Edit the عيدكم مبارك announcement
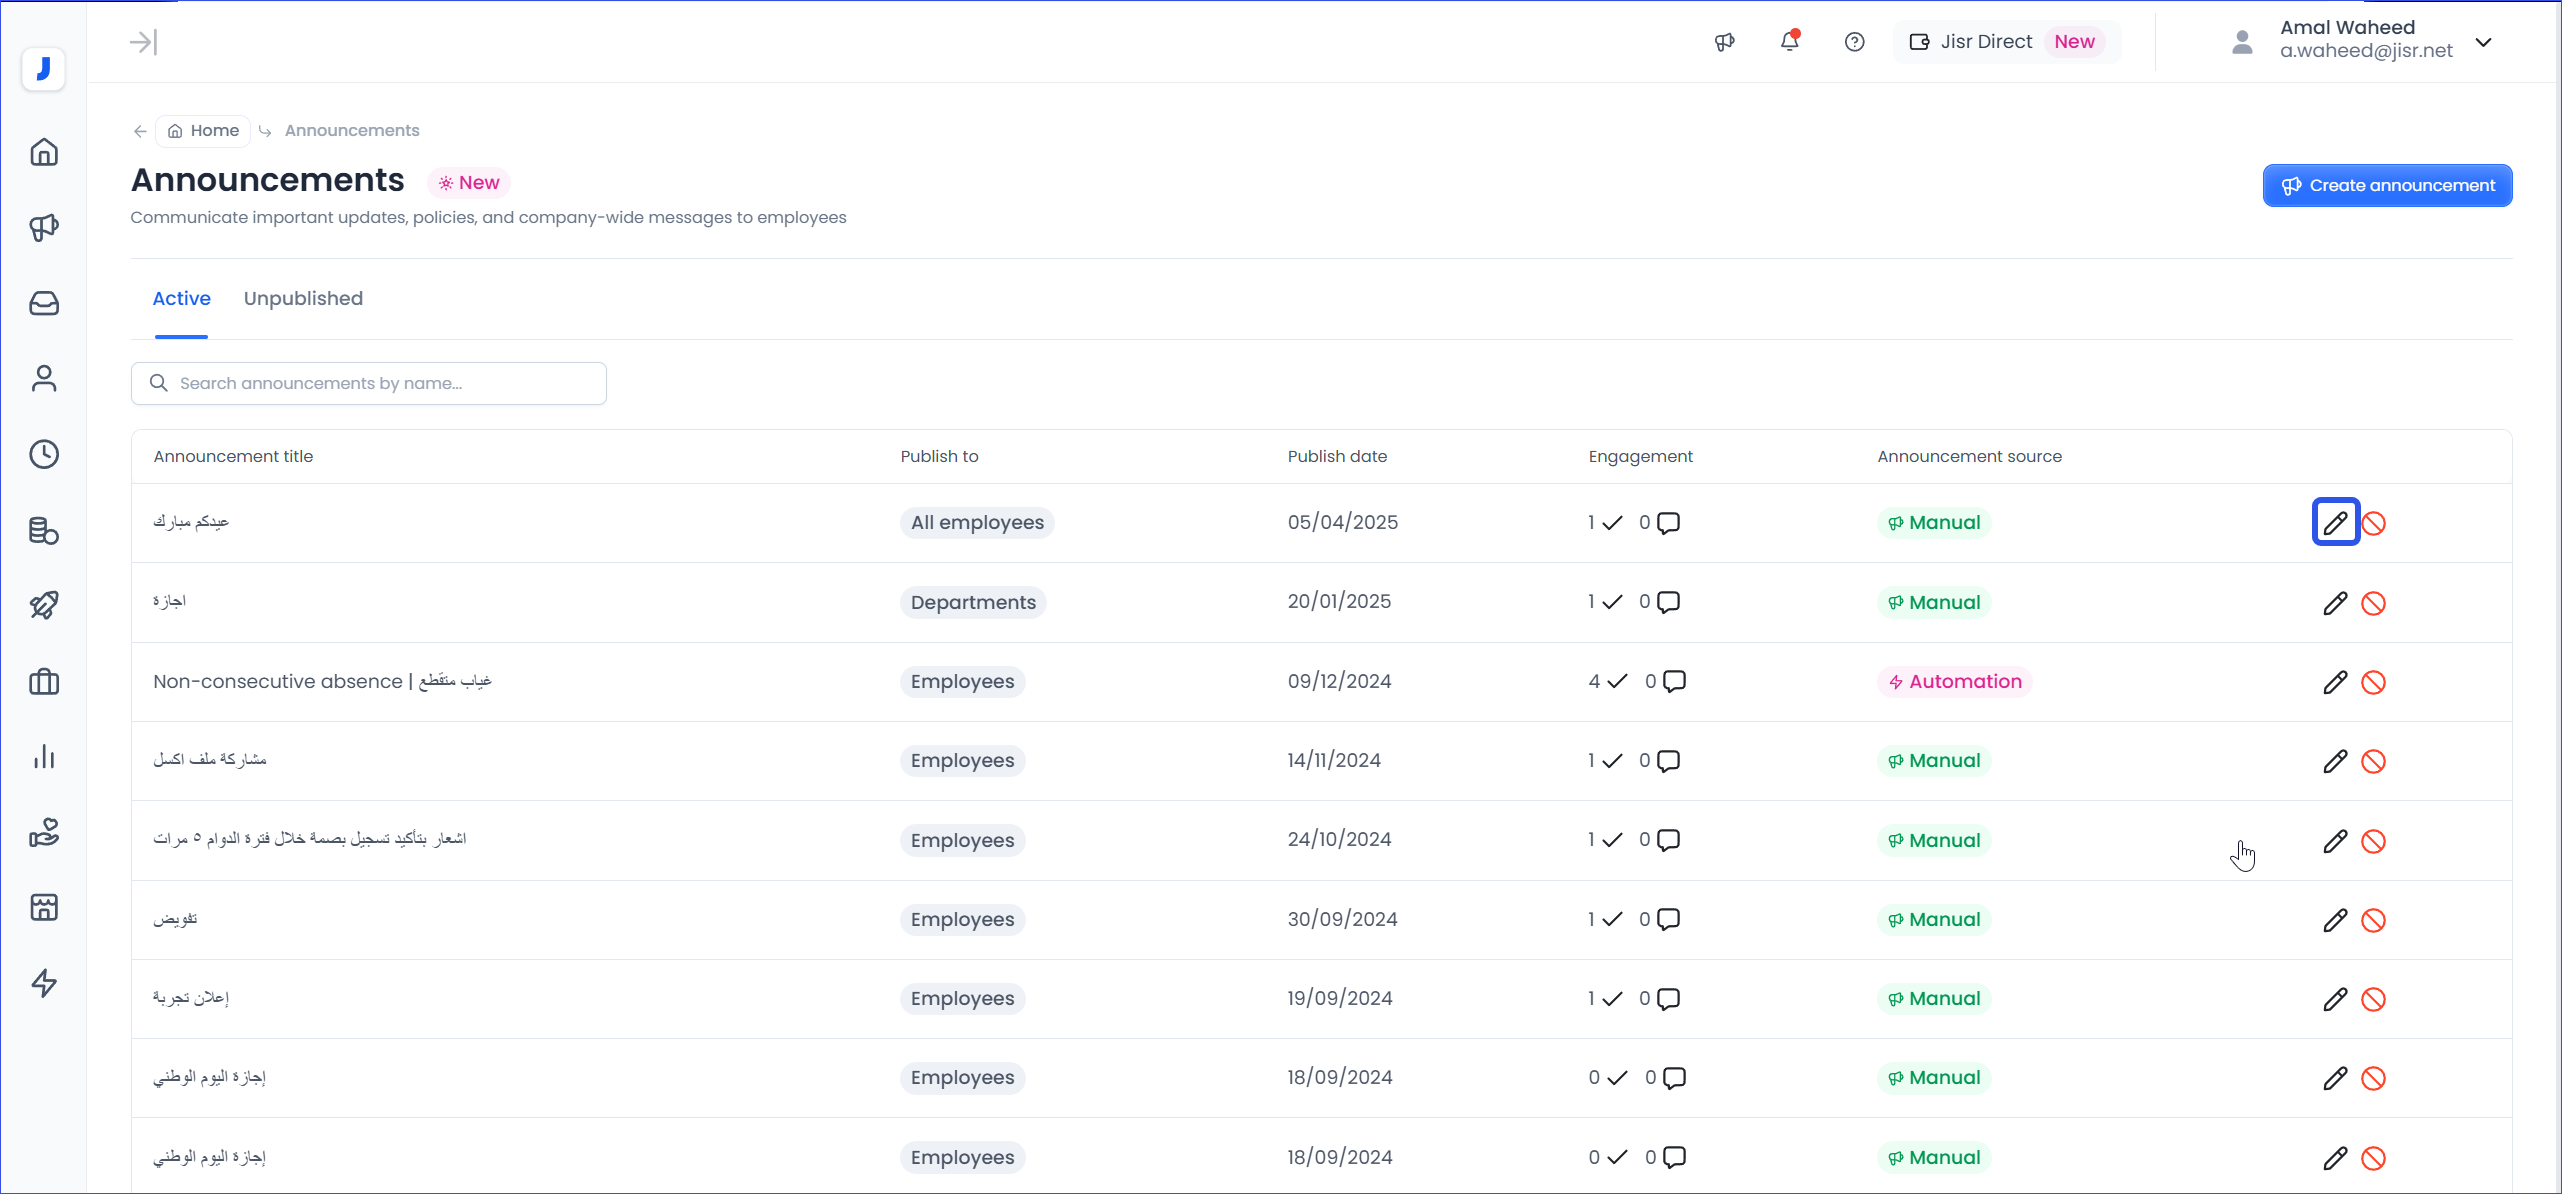The height and width of the screenshot is (1194, 2562). [x=2335, y=522]
